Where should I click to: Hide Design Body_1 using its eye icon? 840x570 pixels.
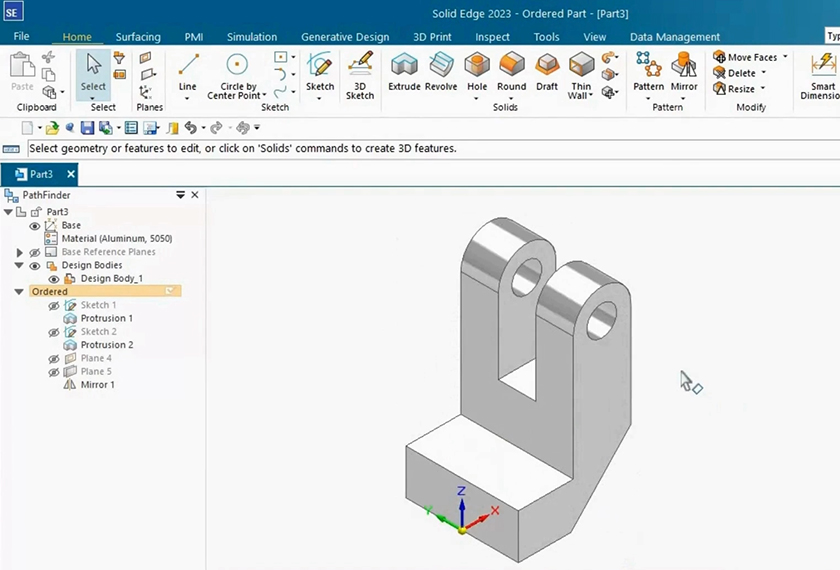coord(54,279)
